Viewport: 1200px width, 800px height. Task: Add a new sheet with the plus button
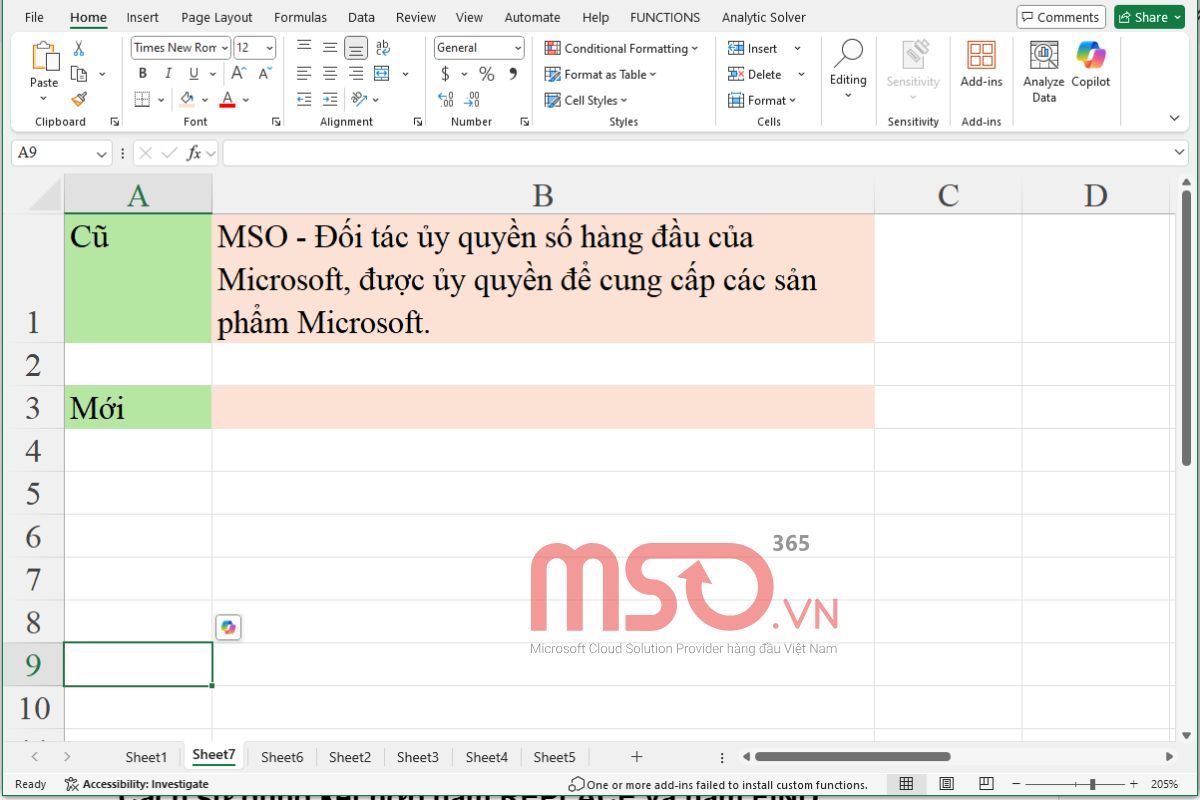point(636,757)
